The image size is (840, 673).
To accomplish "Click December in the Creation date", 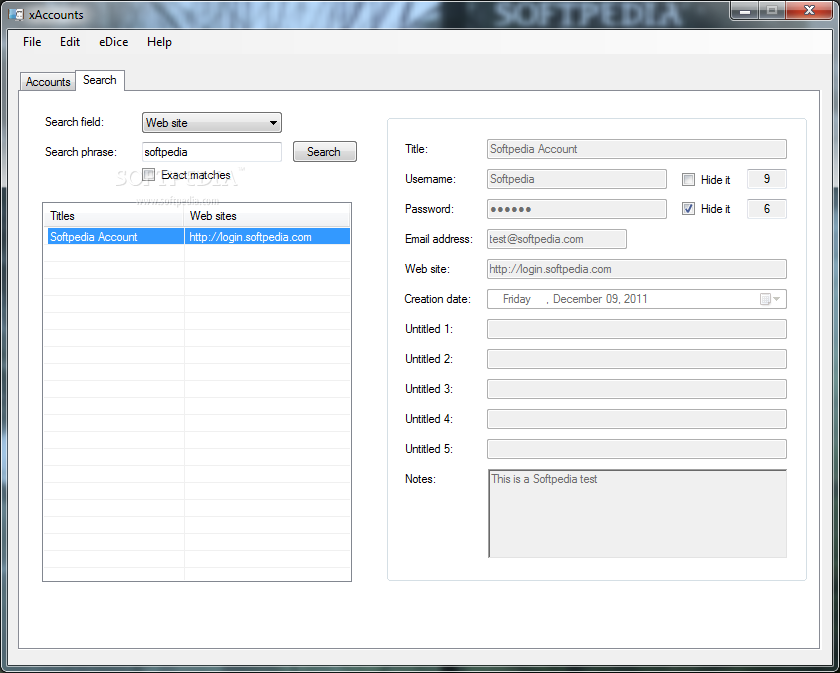I will [x=578, y=299].
